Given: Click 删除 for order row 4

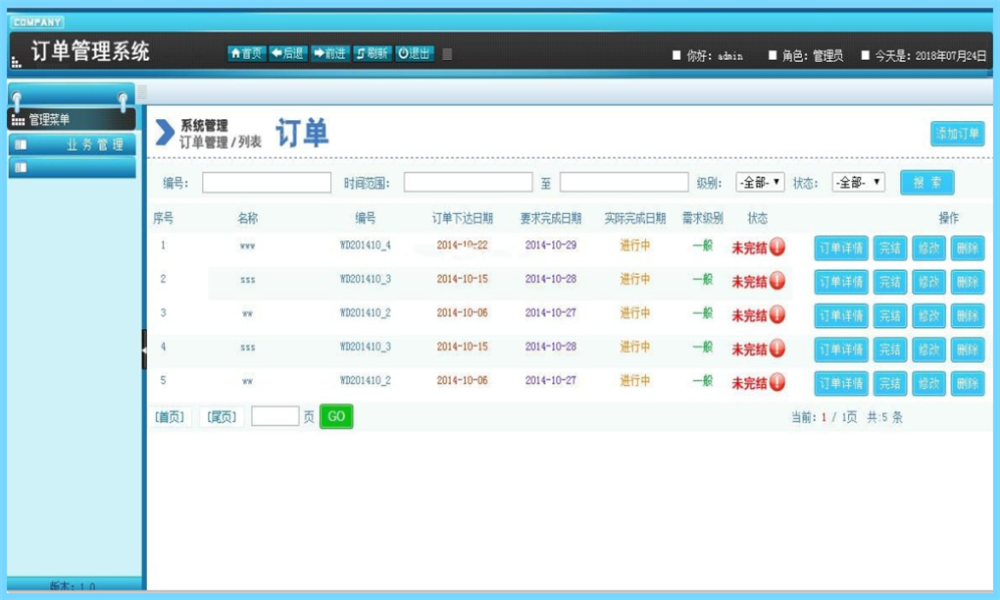Looking at the screenshot, I should (967, 349).
